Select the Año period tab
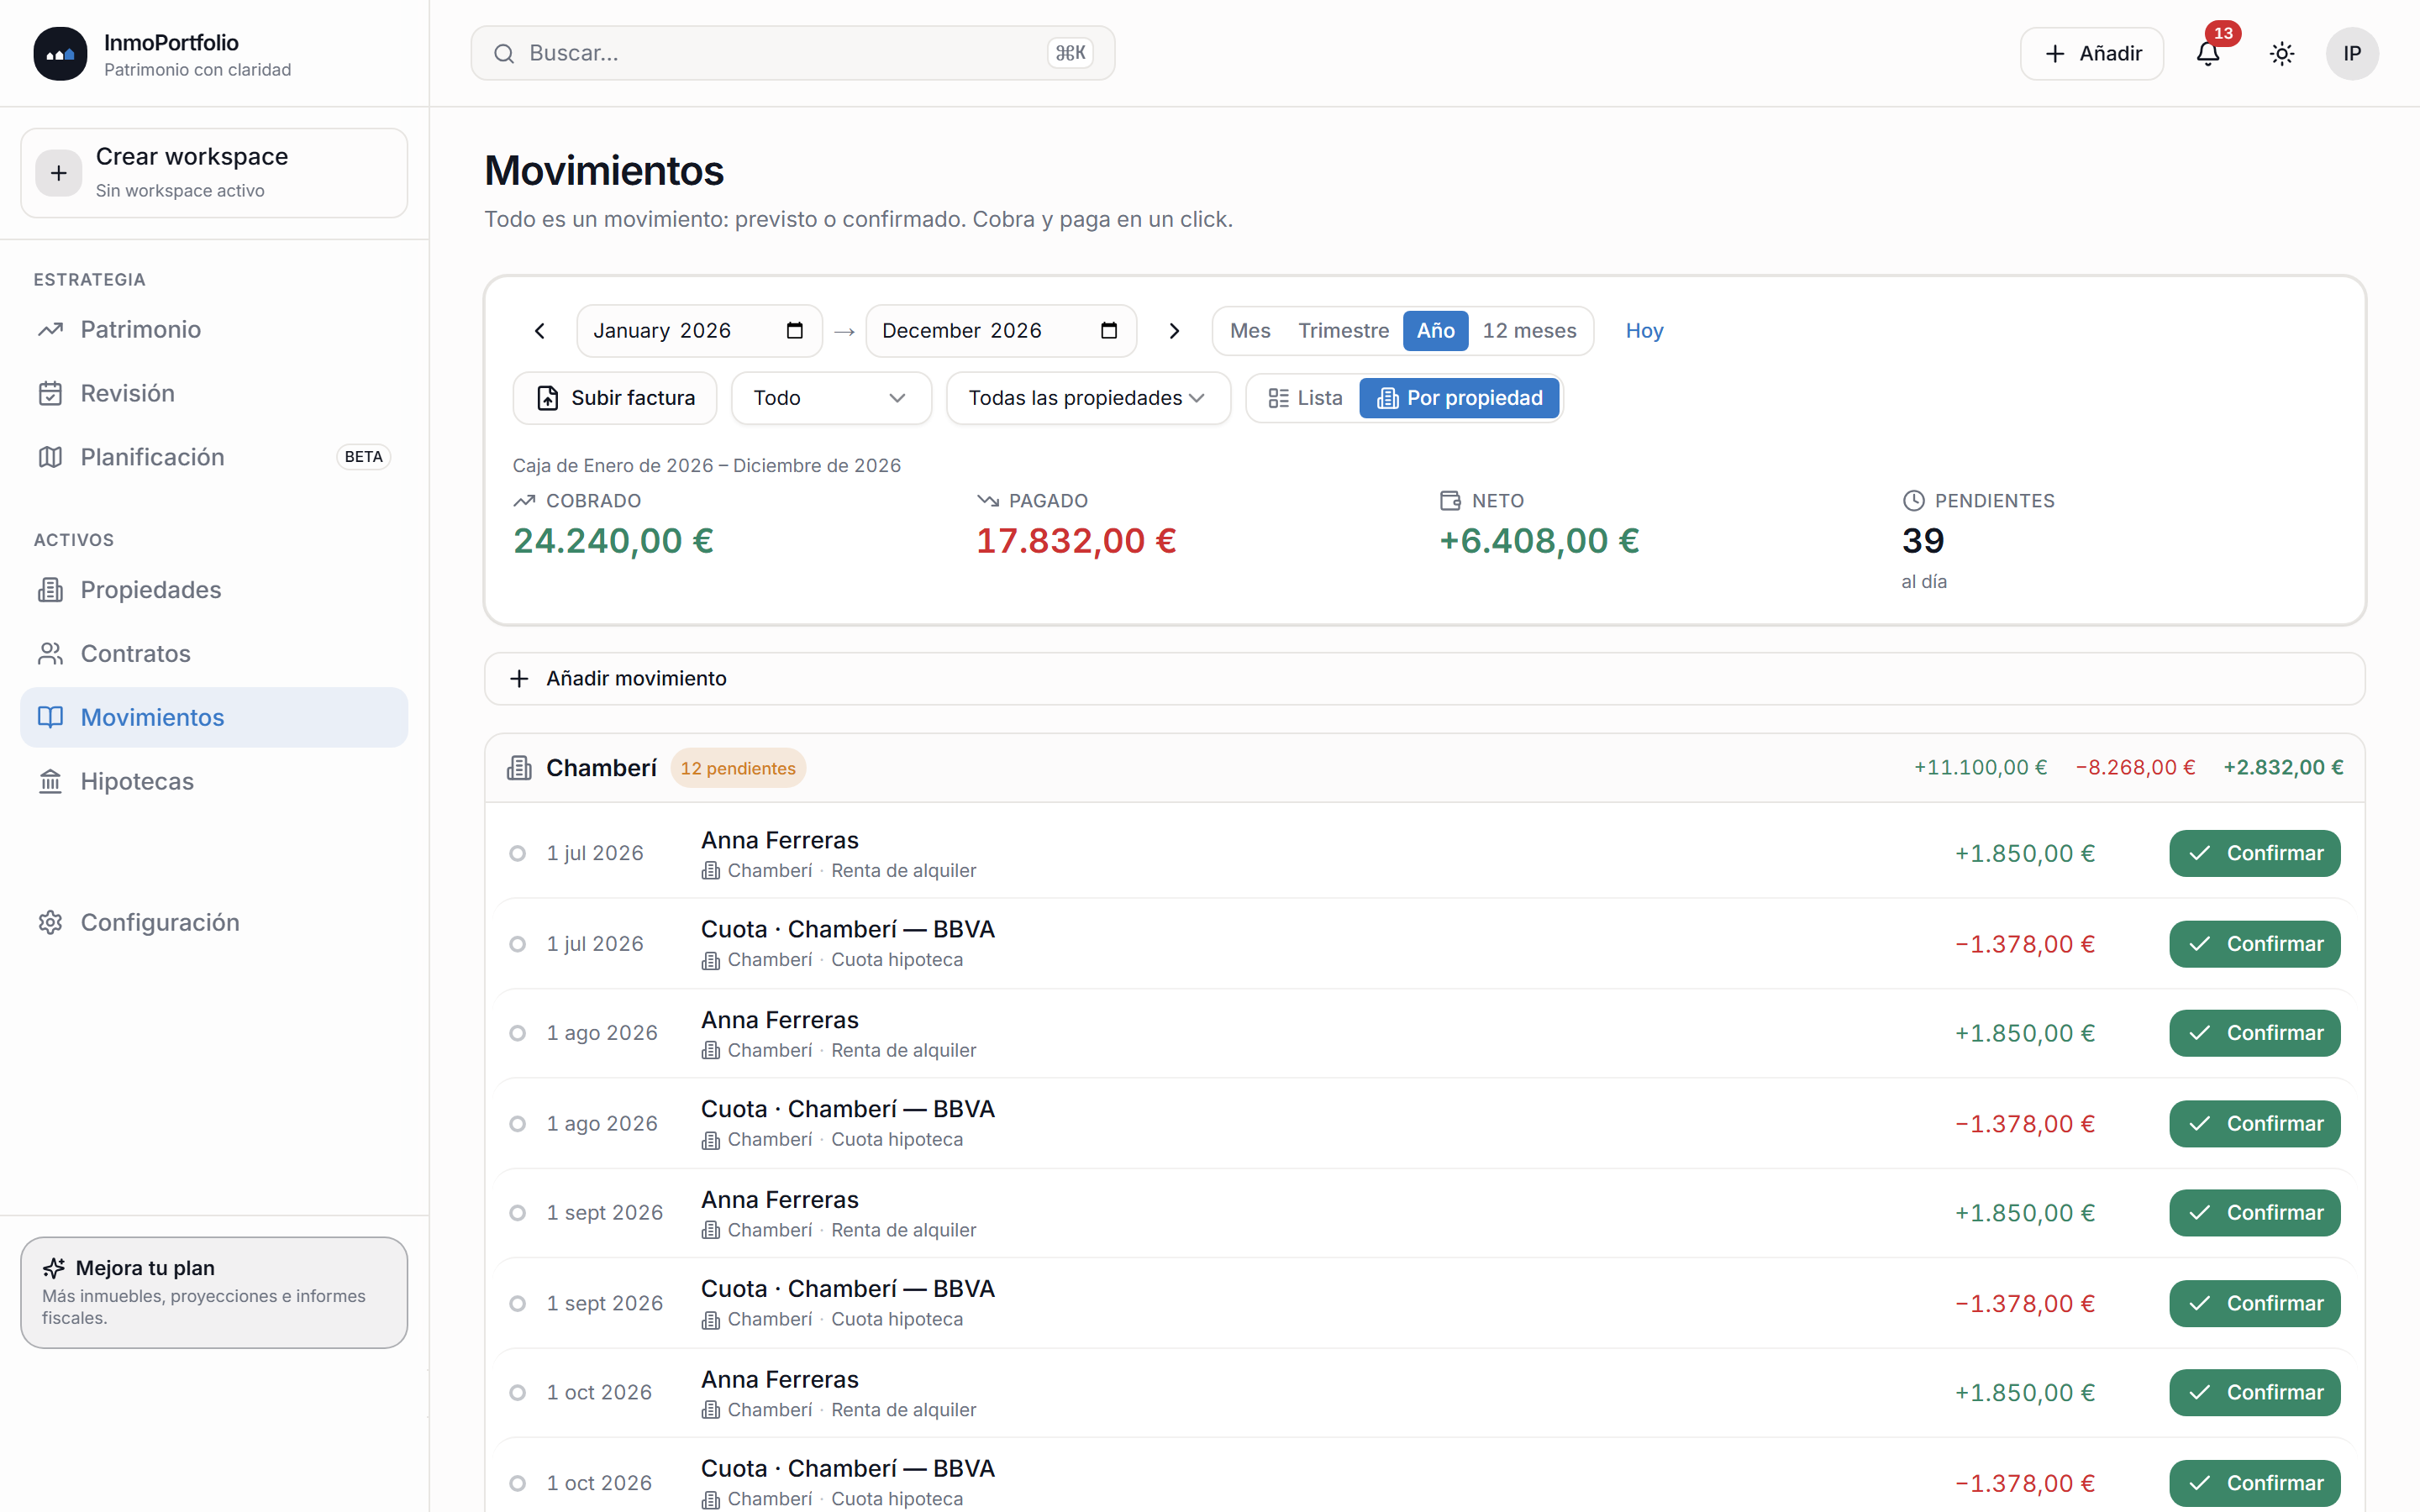Image resolution: width=2420 pixels, height=1512 pixels. 1435,330
